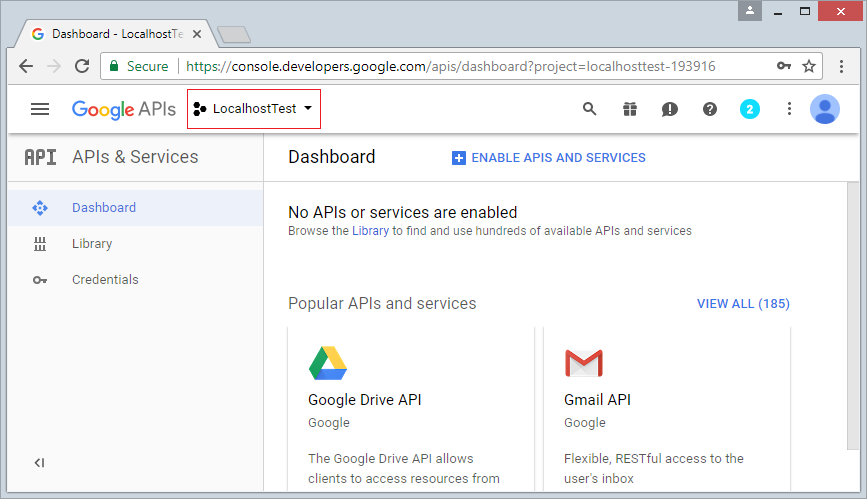Click the 'Popular APIs and services' heading
The height and width of the screenshot is (499, 867).
point(382,304)
